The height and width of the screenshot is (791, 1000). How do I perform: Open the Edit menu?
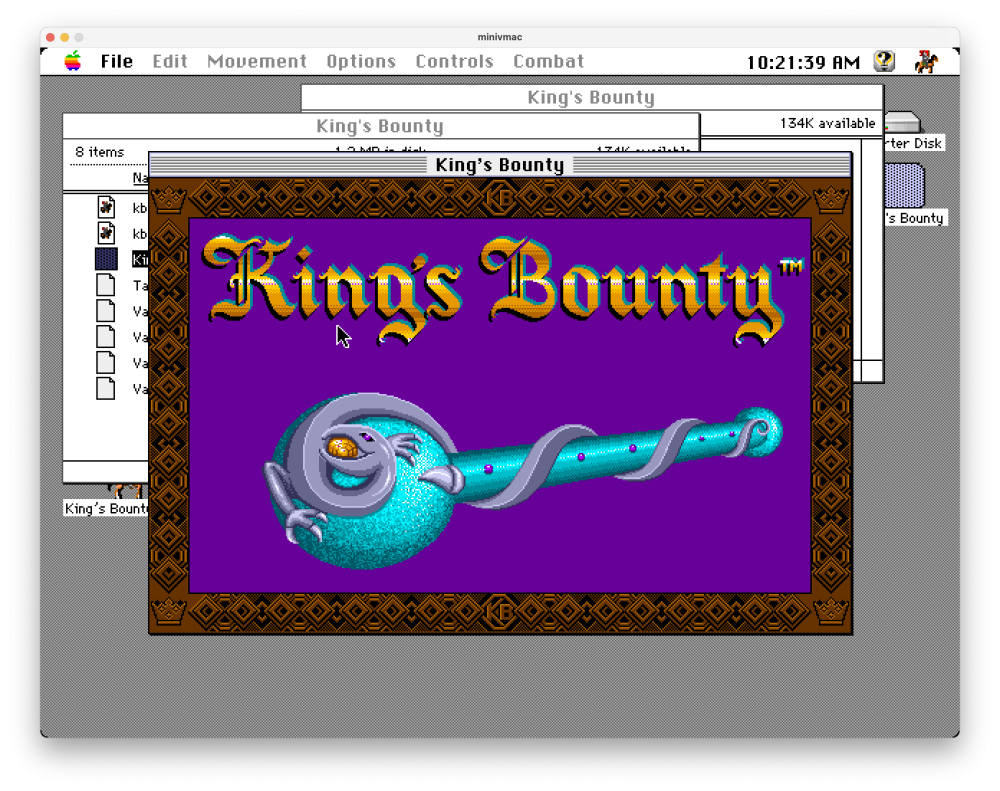coord(170,61)
